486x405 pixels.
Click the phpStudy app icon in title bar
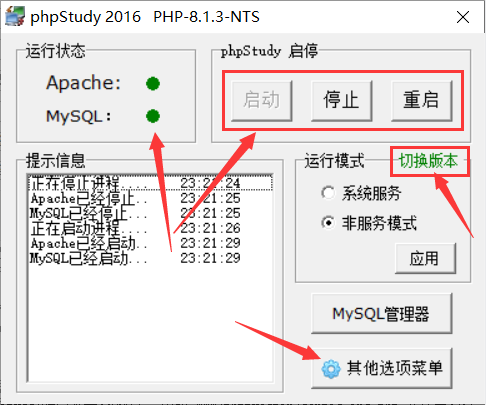coord(15,16)
